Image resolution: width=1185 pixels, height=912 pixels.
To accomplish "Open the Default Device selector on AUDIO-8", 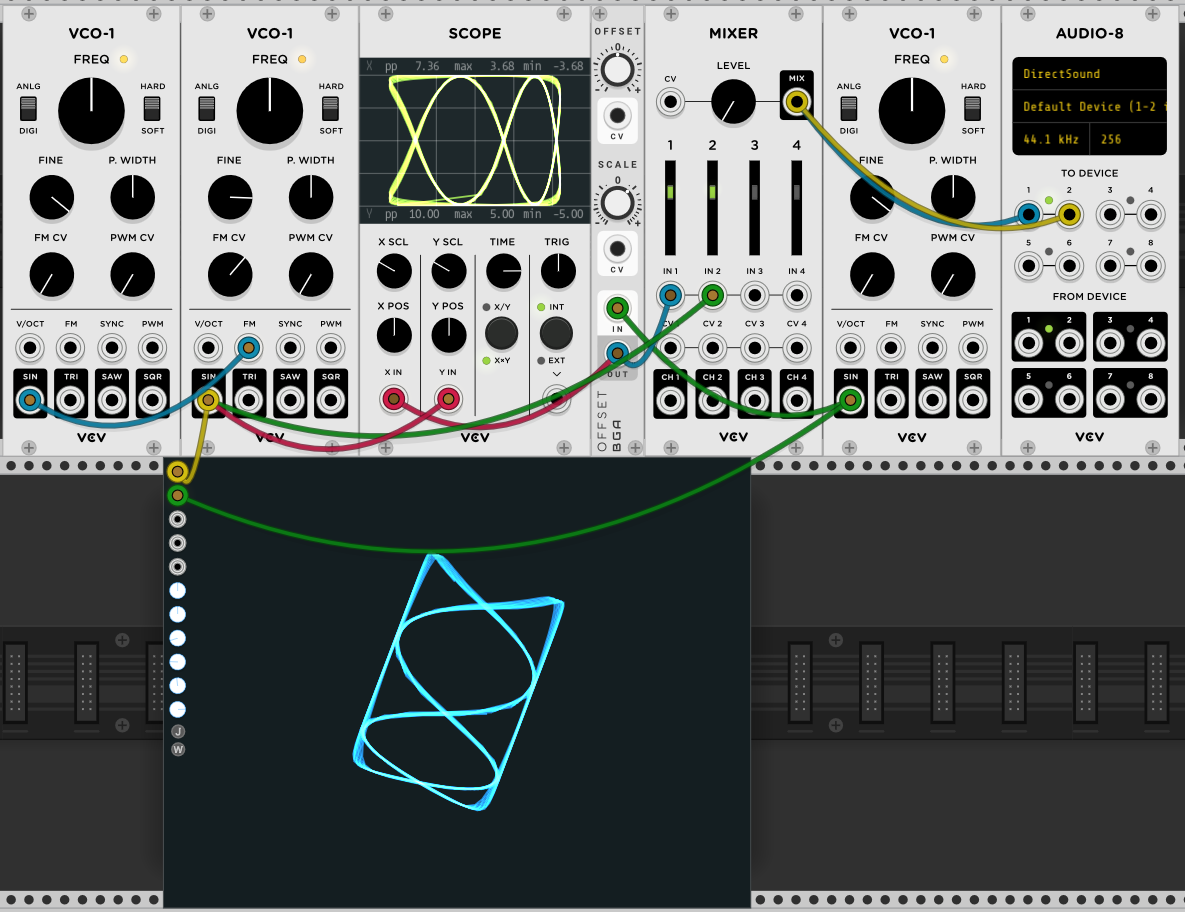I will pos(1089,107).
